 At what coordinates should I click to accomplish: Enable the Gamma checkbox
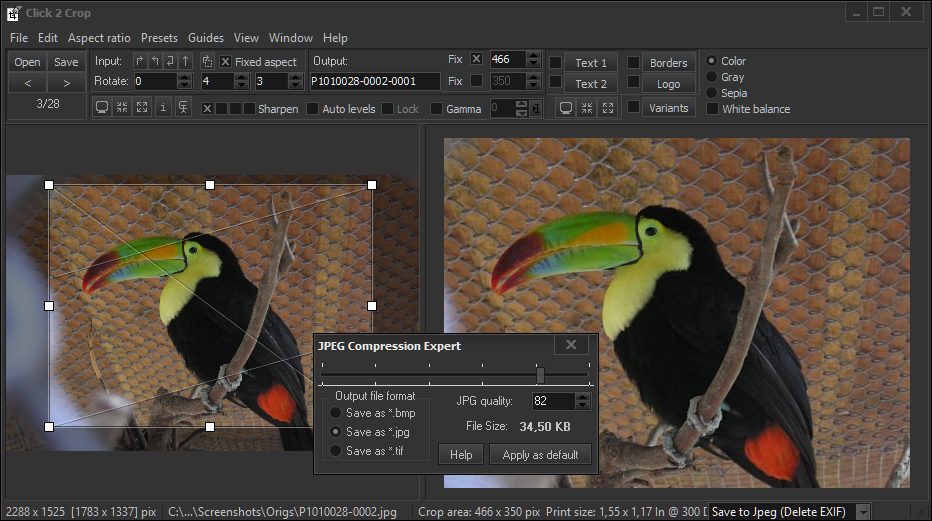(x=436, y=109)
